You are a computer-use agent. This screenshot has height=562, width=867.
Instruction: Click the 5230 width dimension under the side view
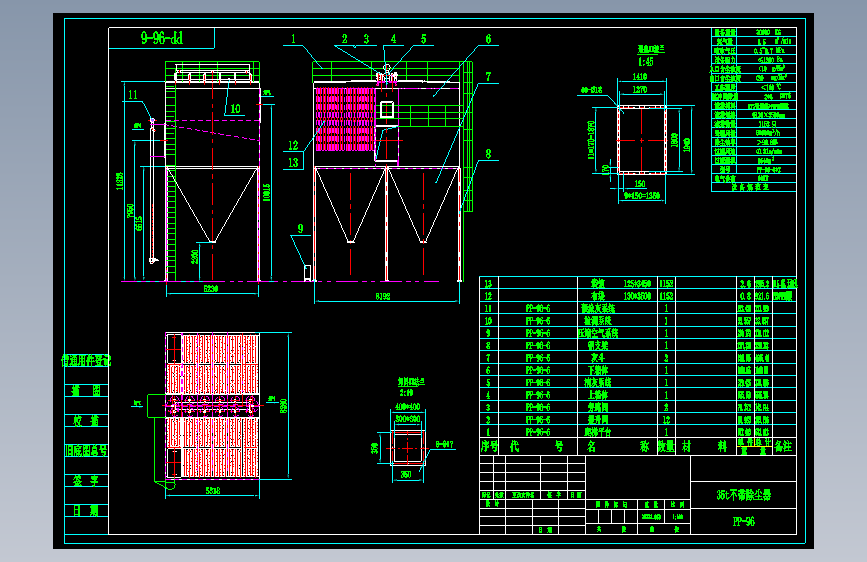[x=211, y=289]
